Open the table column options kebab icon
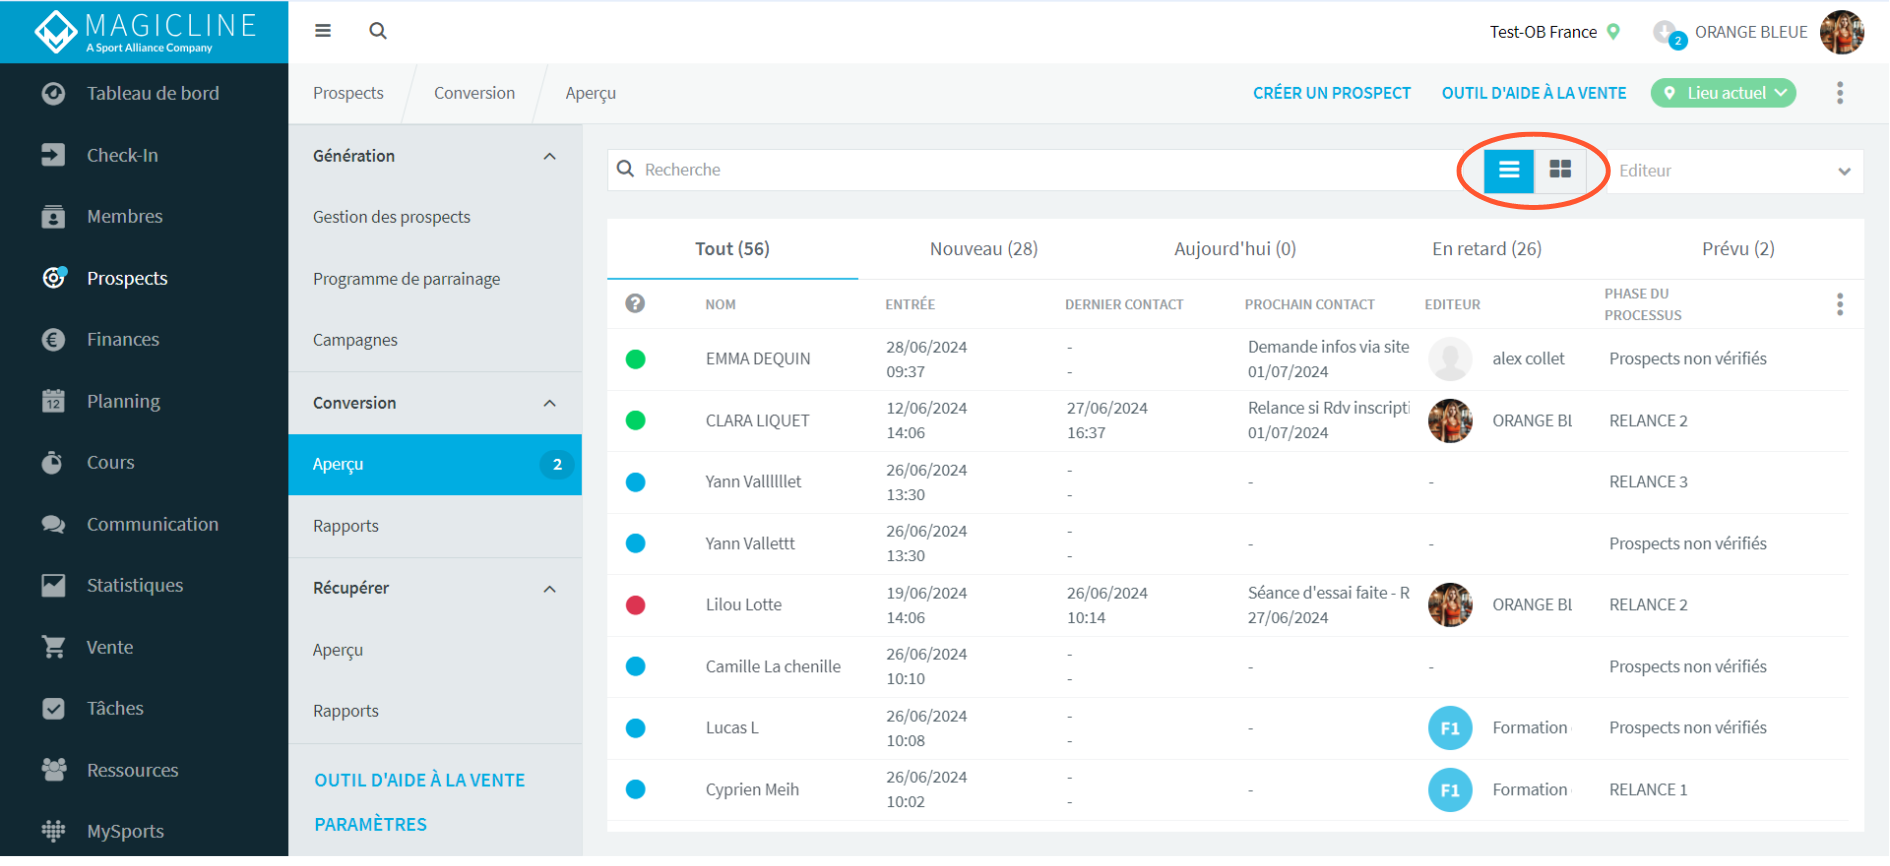Image resolution: width=1890 pixels, height=866 pixels. (1839, 304)
